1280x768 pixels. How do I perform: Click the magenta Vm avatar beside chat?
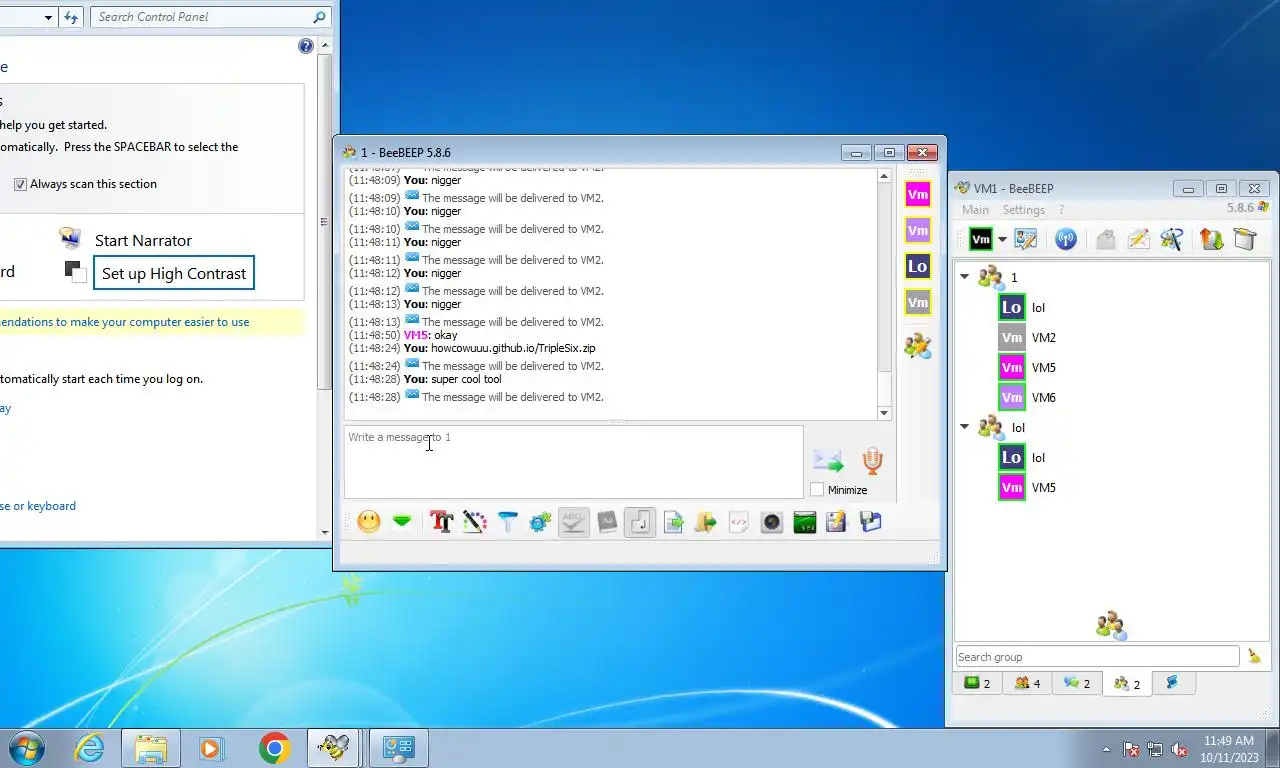click(x=918, y=194)
